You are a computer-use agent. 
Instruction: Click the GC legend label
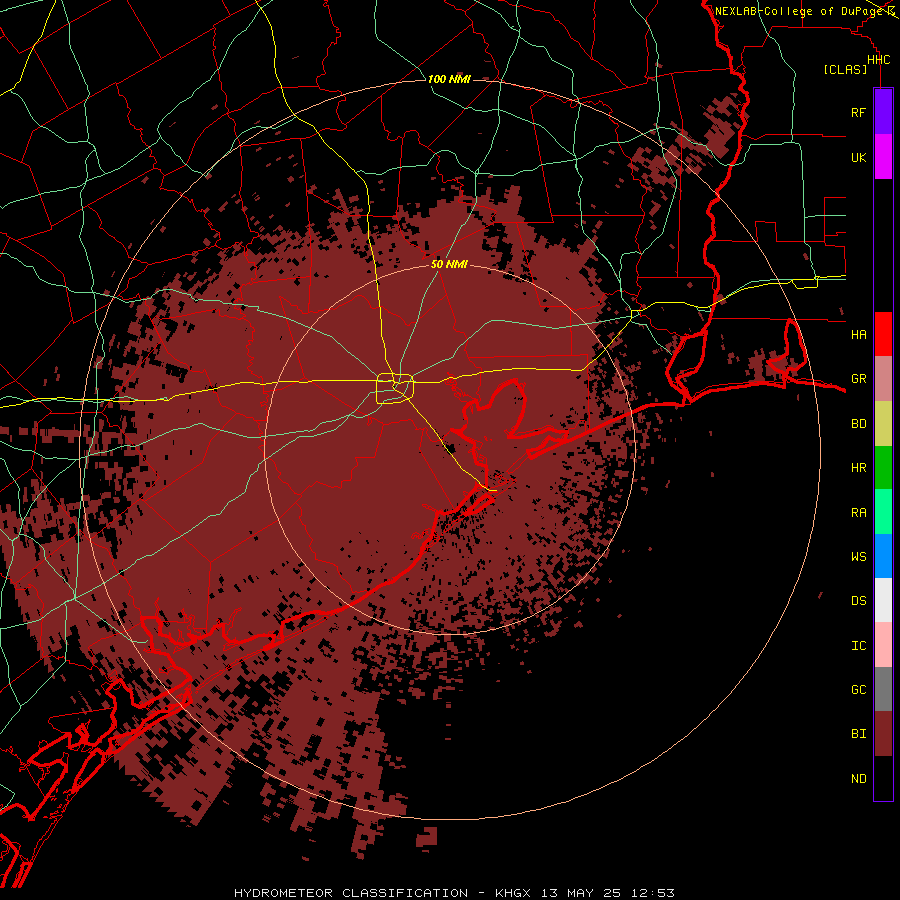coord(858,690)
